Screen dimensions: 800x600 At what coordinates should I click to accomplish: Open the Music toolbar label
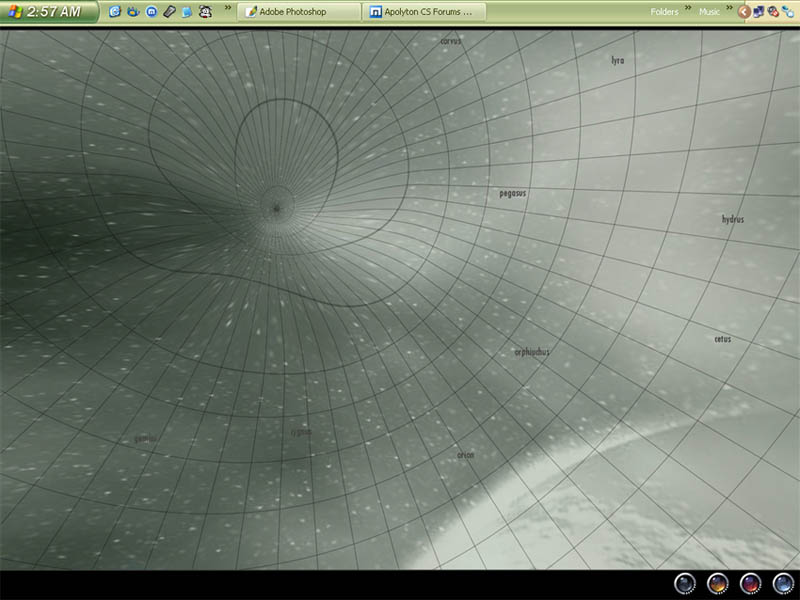pyautogui.click(x=708, y=12)
